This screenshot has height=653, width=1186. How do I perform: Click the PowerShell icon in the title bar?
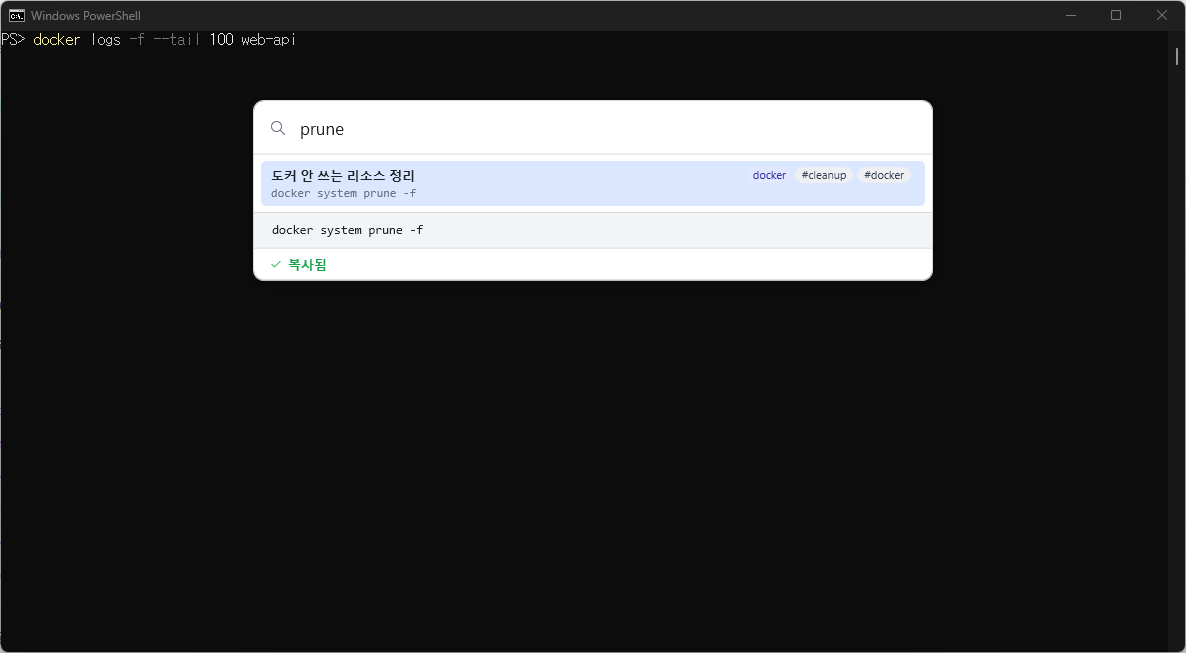[x=16, y=15]
